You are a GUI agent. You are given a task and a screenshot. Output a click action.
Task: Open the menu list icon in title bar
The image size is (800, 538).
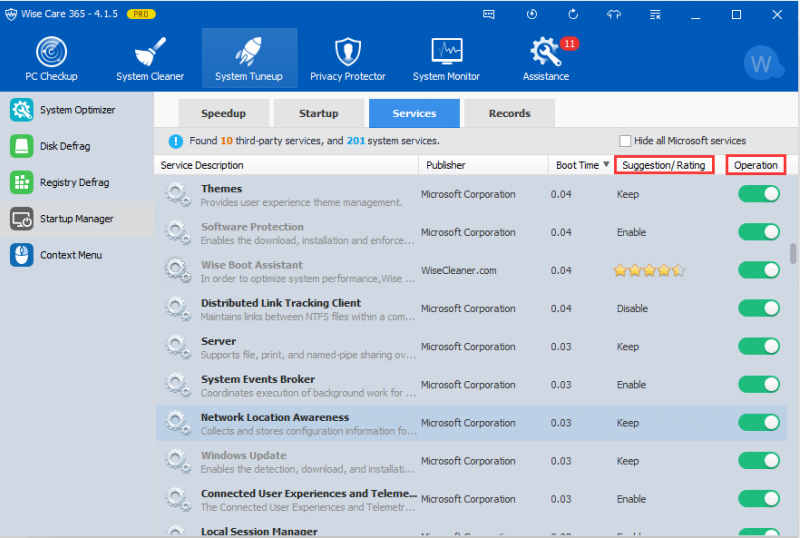pos(655,14)
